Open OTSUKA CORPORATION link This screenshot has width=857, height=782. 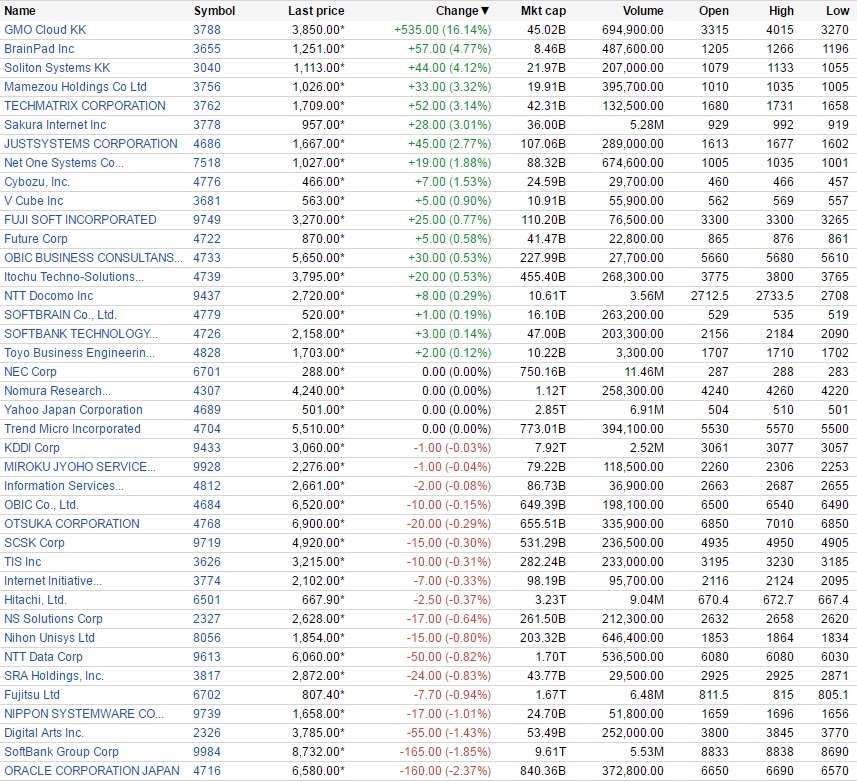(72, 524)
